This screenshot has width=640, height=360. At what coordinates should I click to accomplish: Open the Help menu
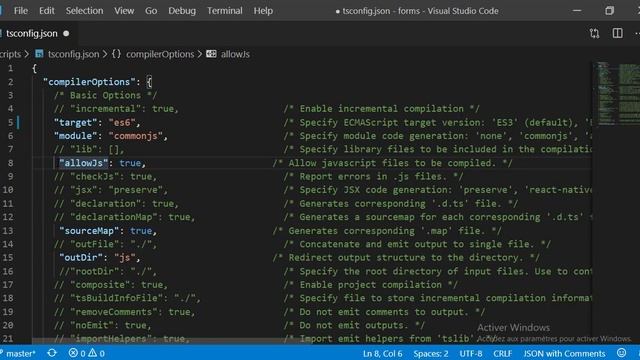click(263, 11)
